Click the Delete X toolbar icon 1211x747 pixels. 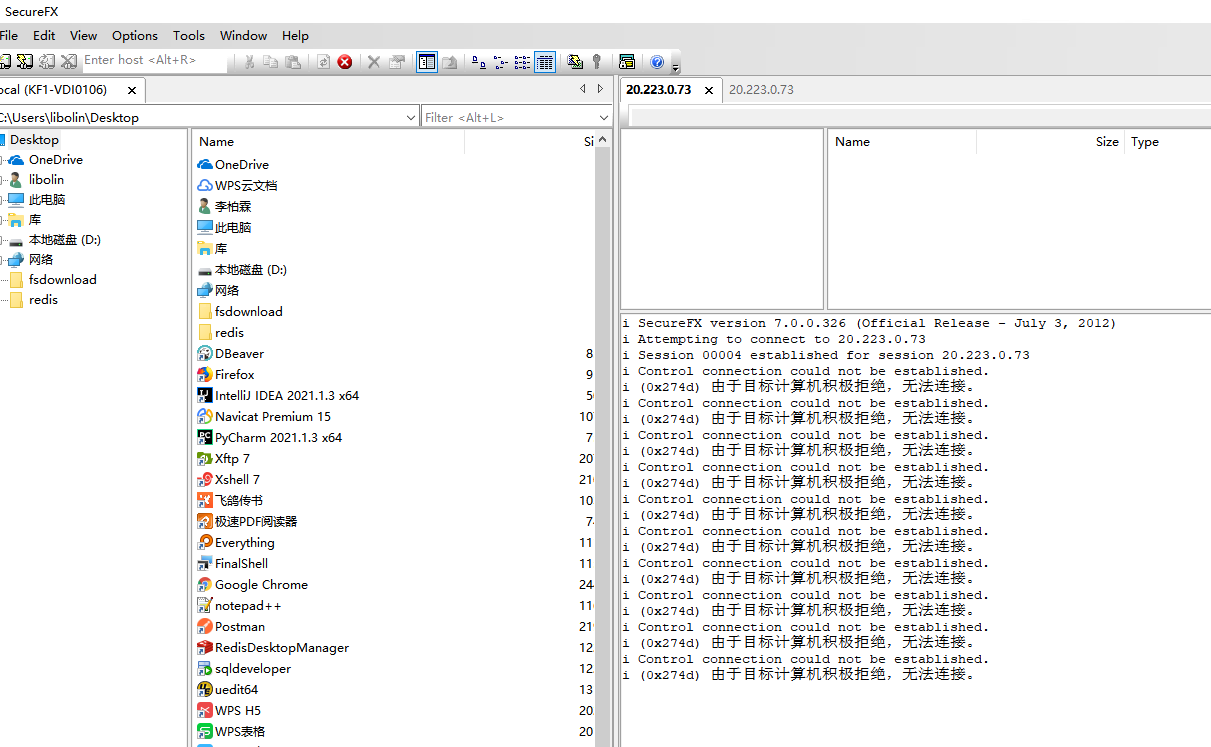(373, 61)
